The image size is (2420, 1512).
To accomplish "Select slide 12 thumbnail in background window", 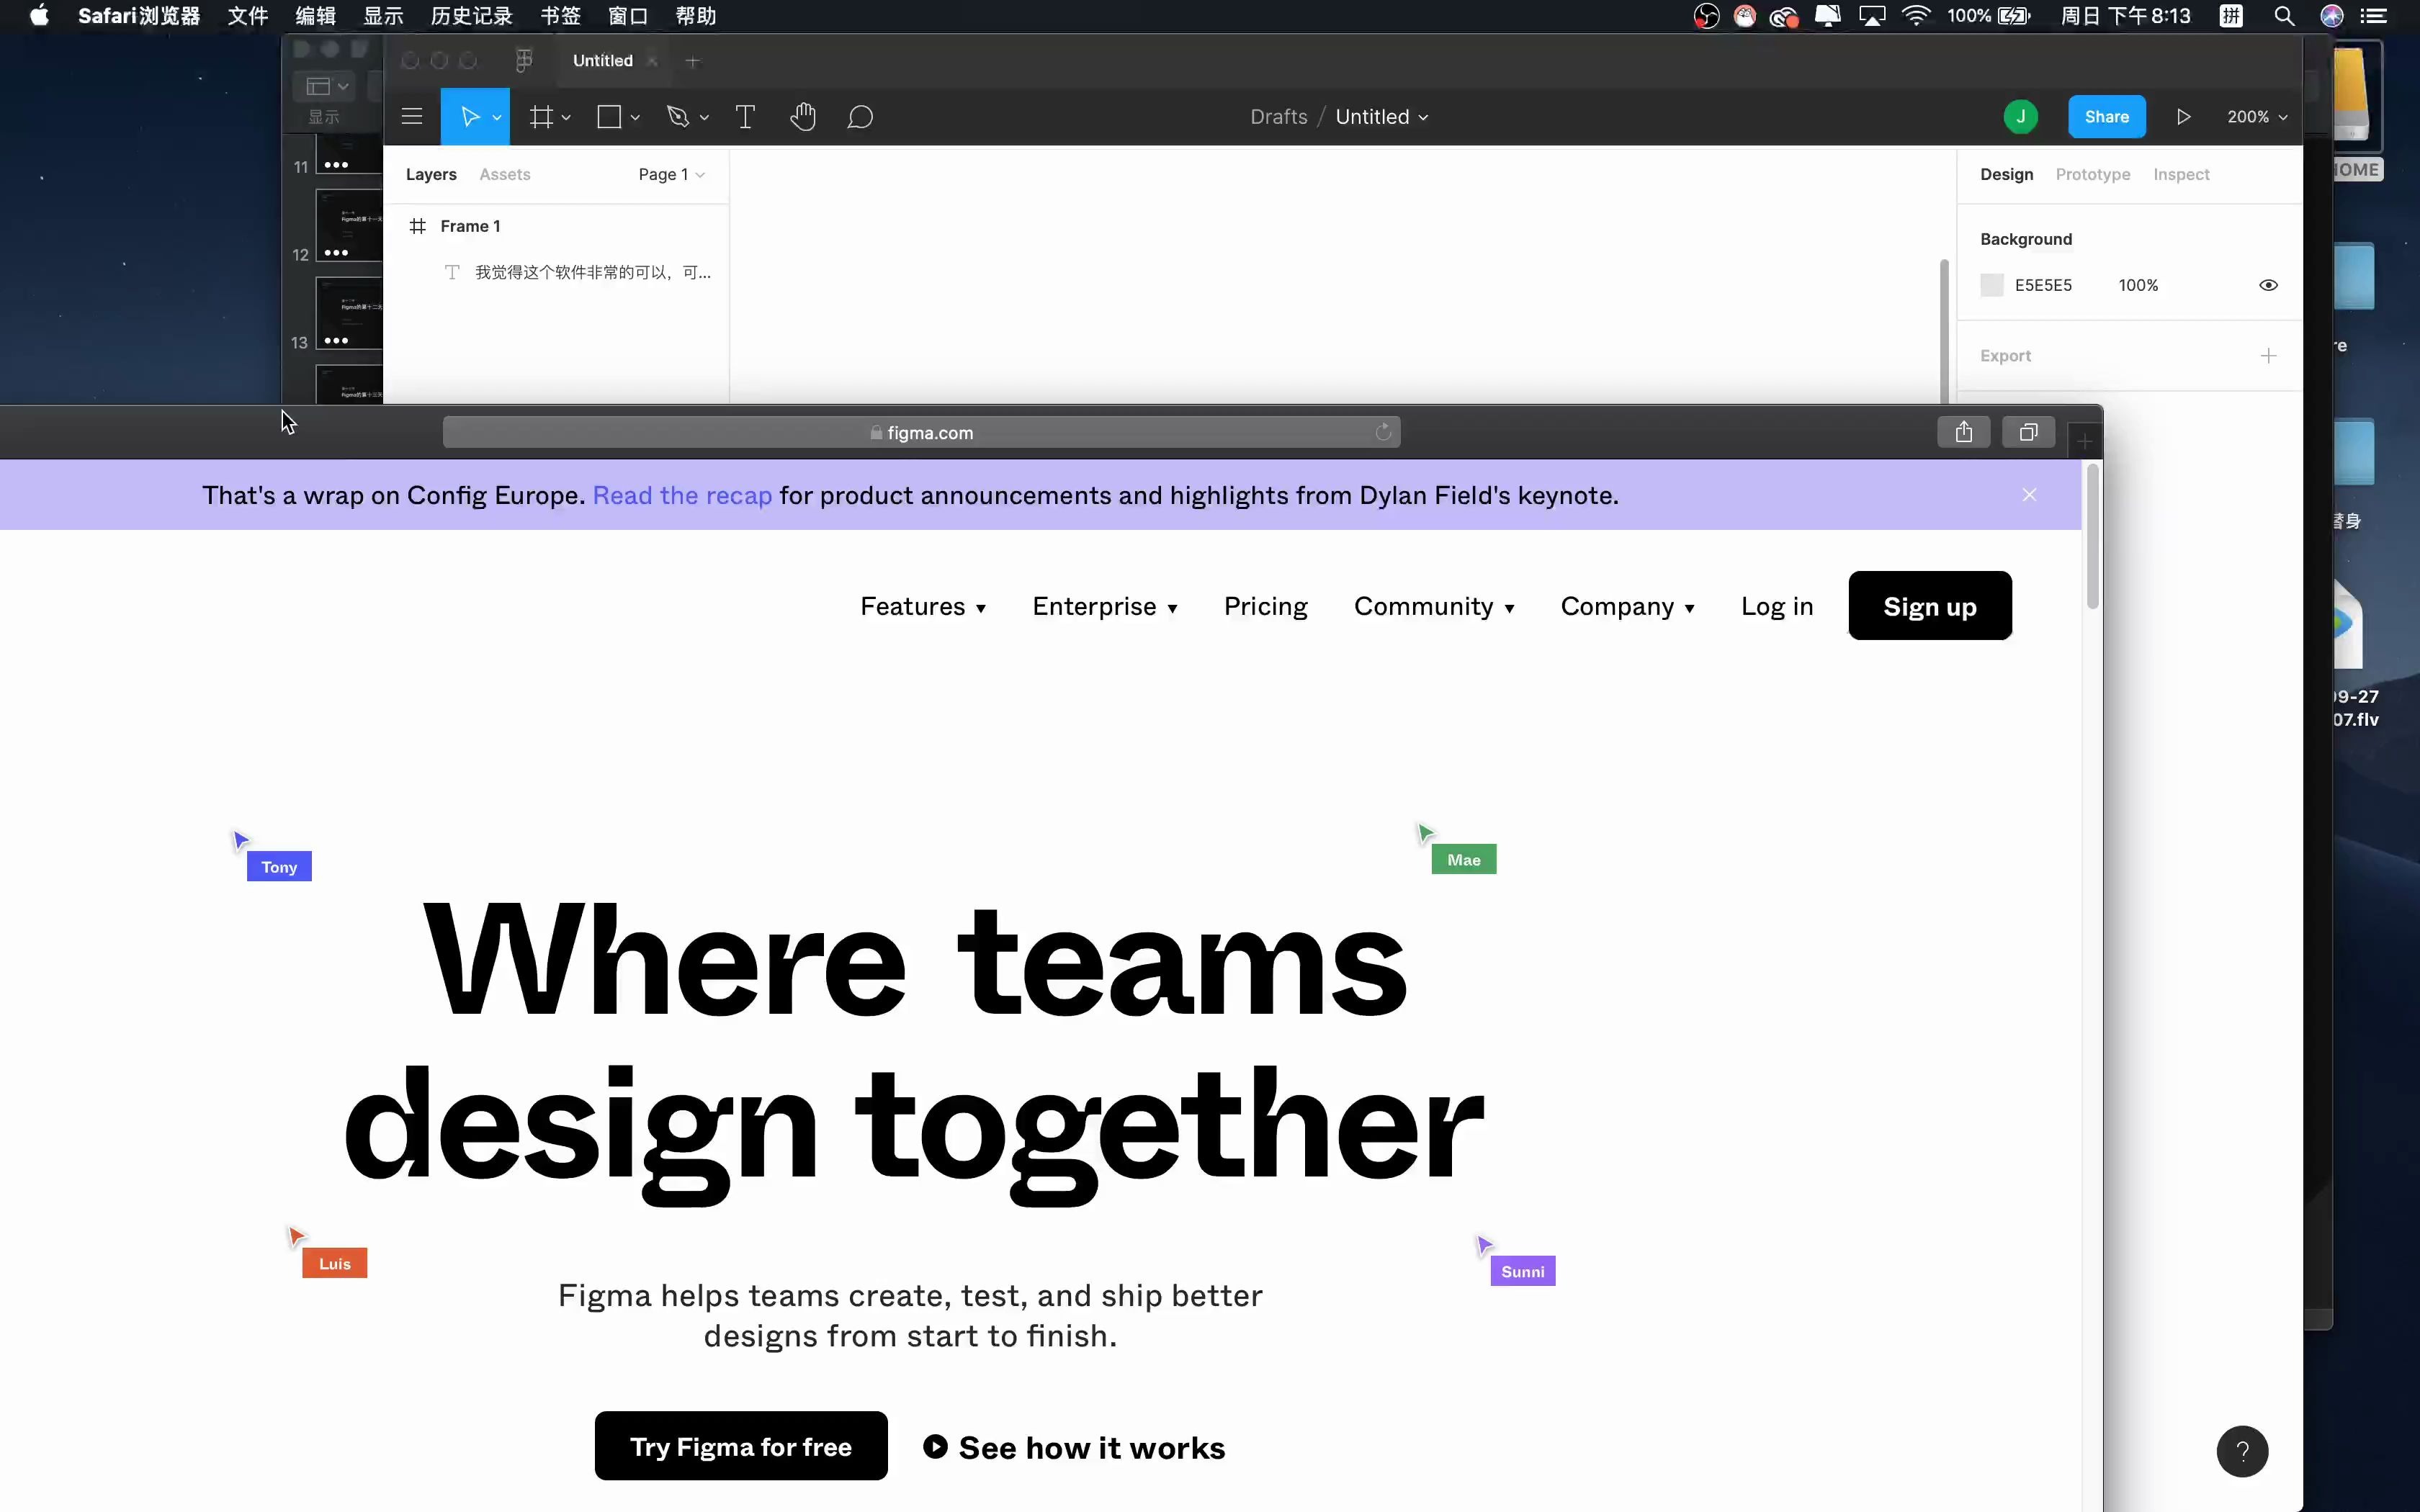I will [349, 226].
